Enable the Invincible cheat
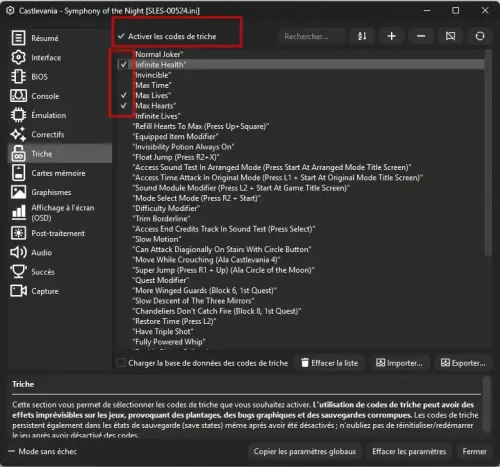This screenshot has width=500, height=467. point(123,75)
